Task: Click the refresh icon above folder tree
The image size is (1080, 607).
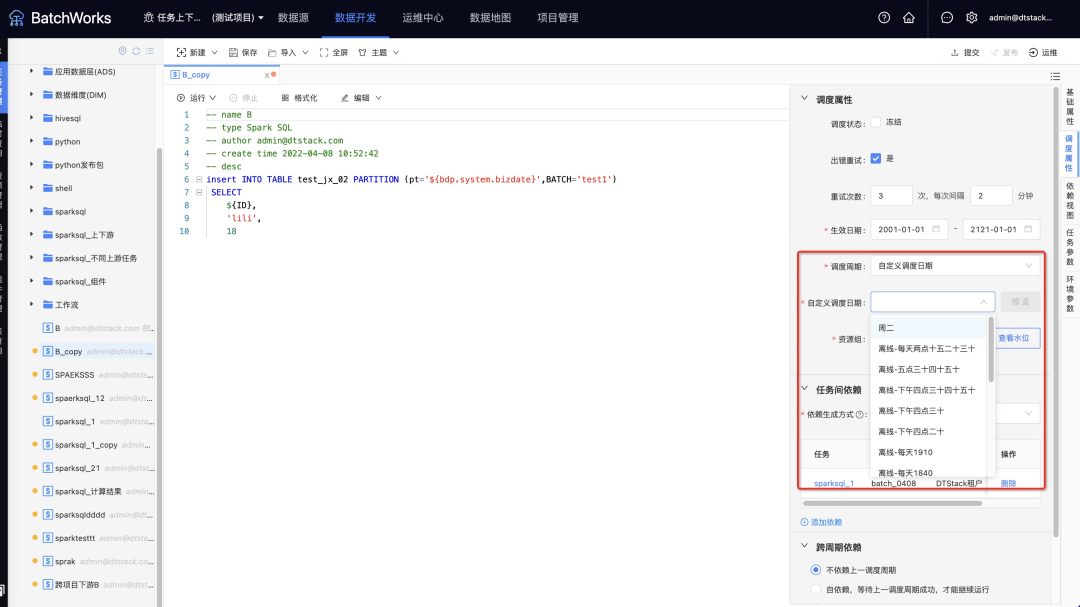Action: [x=136, y=51]
